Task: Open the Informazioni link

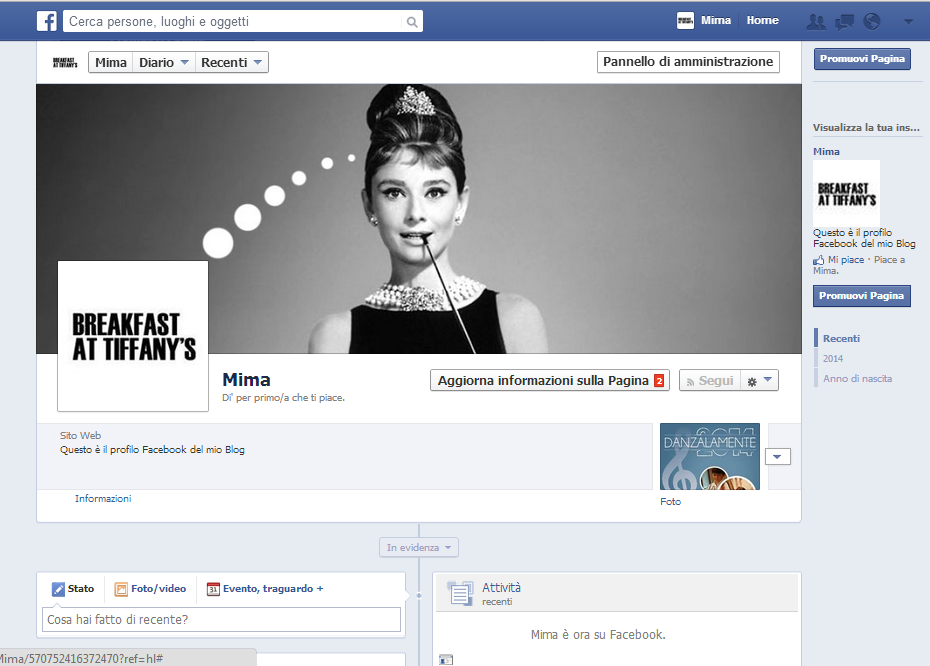Action: click(103, 499)
